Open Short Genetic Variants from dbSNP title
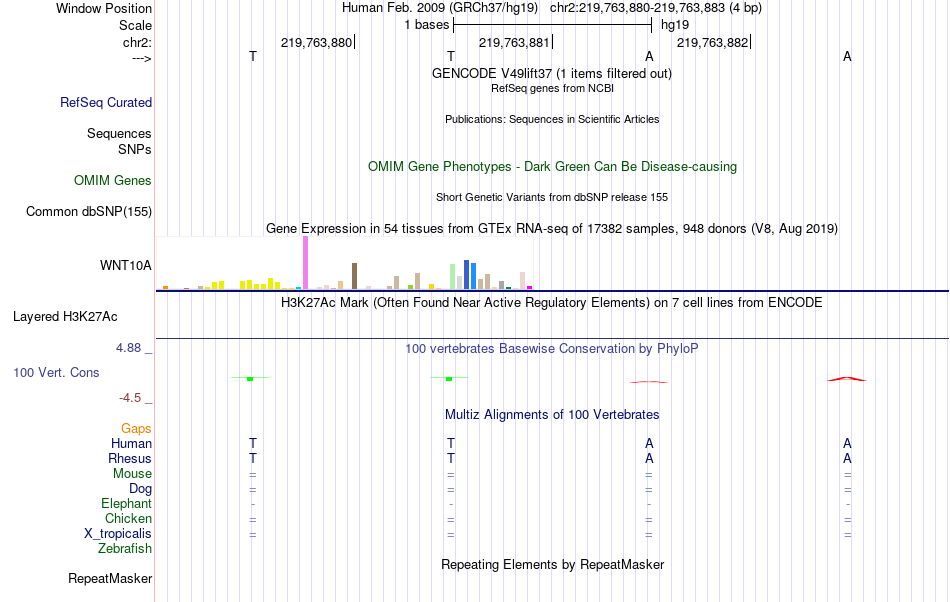Viewport: 950px width, 602px height. pyautogui.click(x=552, y=197)
